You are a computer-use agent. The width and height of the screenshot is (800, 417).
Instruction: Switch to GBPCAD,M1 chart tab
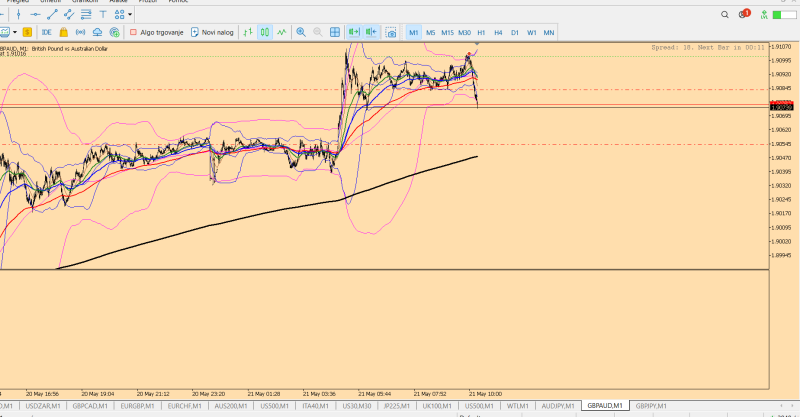pyautogui.click(x=90, y=406)
